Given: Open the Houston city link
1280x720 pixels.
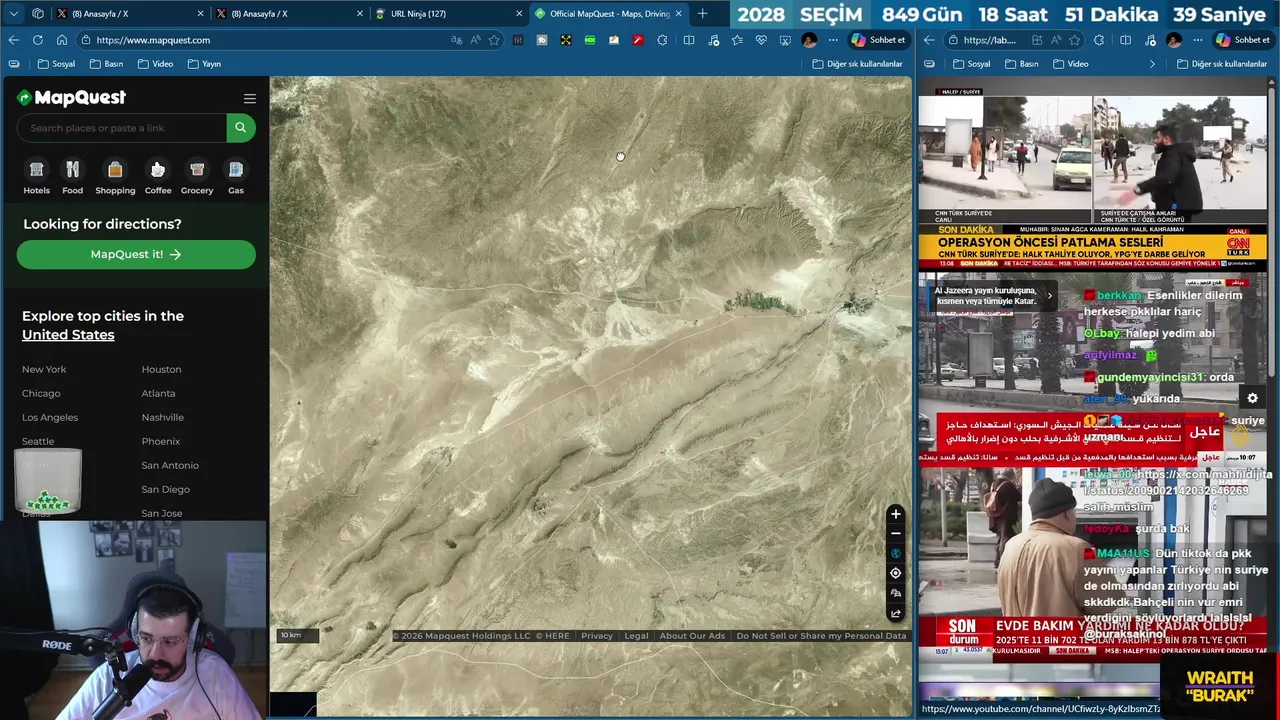Looking at the screenshot, I should coord(161,369).
